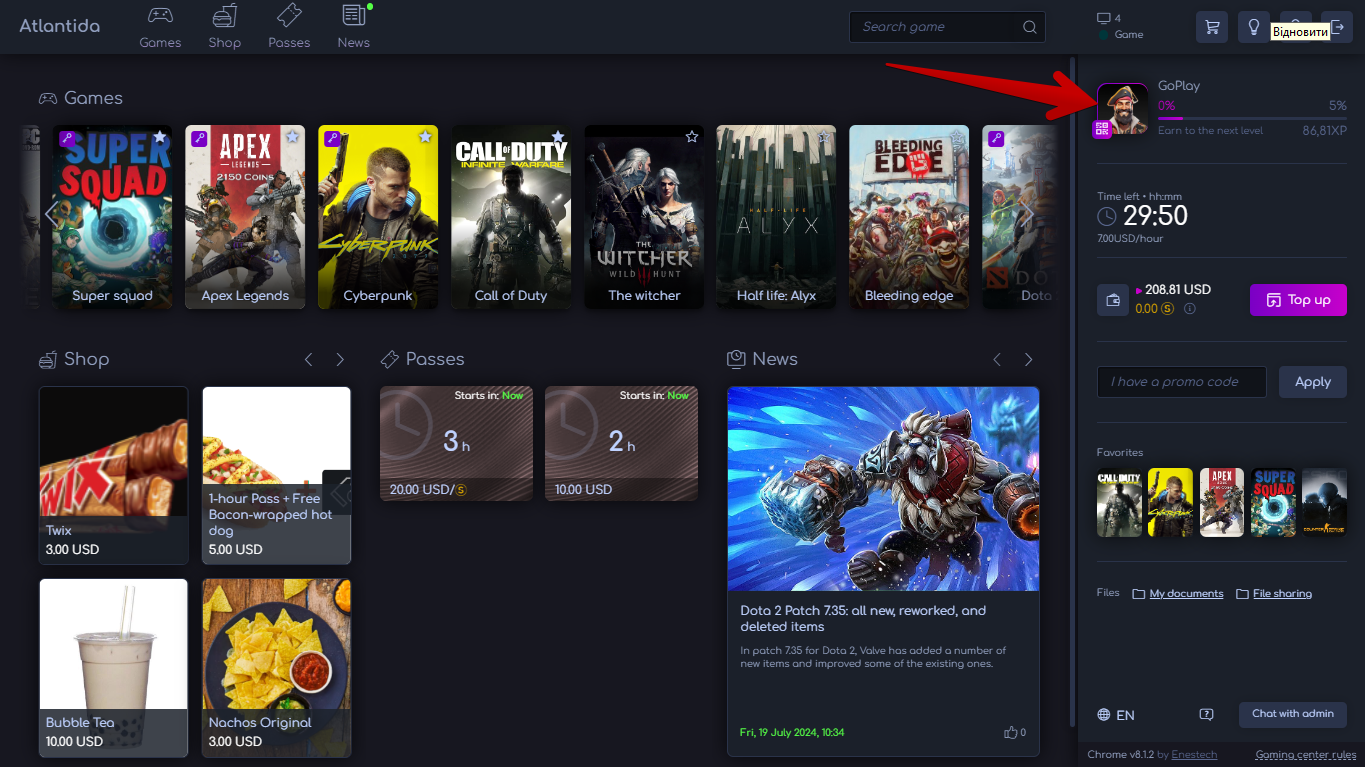
Task: Unfavorite Apex Legends using its star
Action: [x=292, y=136]
